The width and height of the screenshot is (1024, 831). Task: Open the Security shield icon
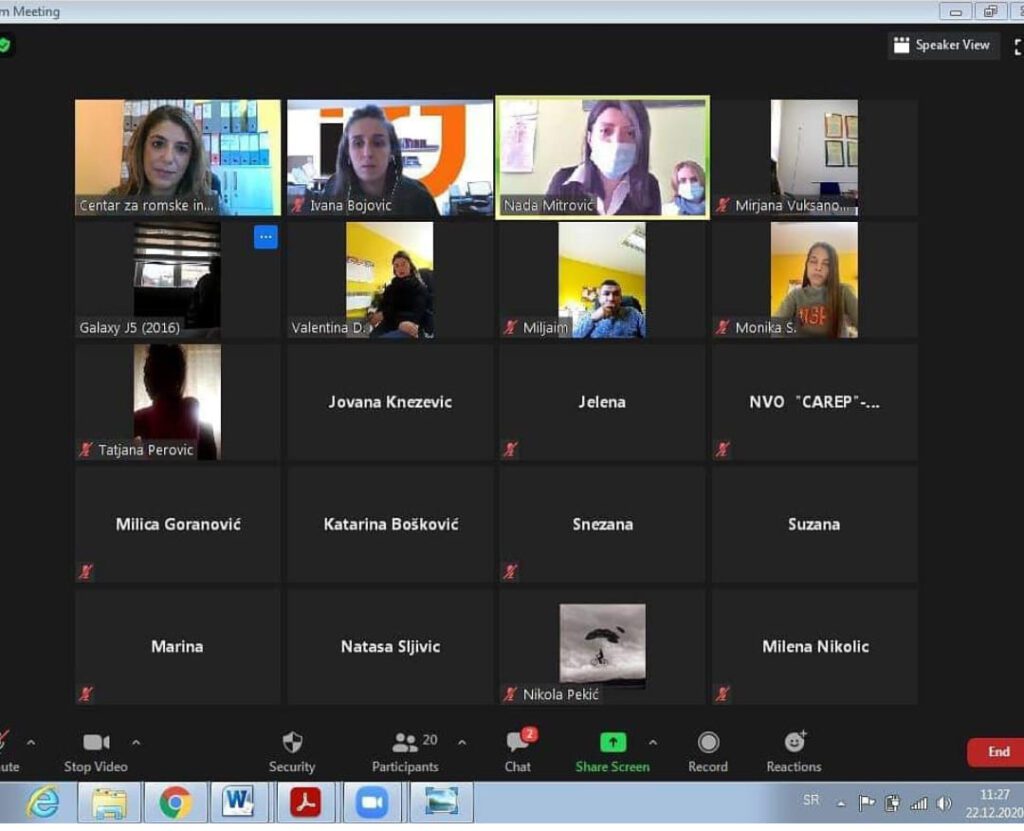pyautogui.click(x=292, y=743)
